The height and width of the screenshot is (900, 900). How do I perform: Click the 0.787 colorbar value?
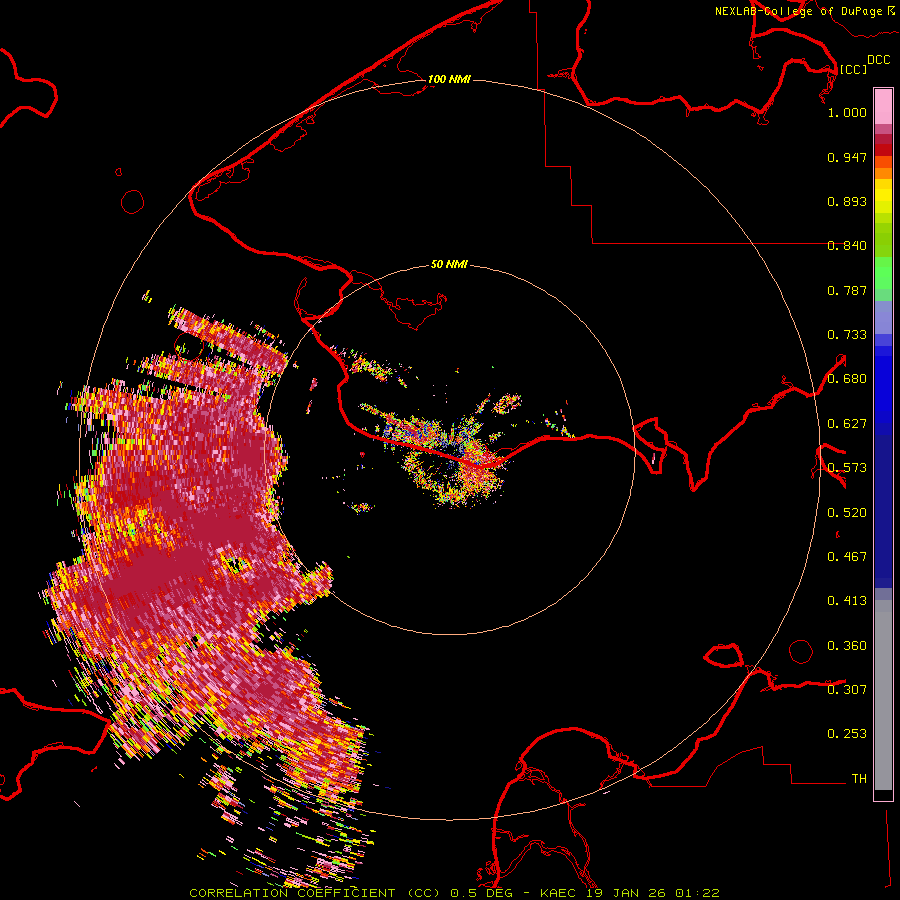tap(847, 290)
